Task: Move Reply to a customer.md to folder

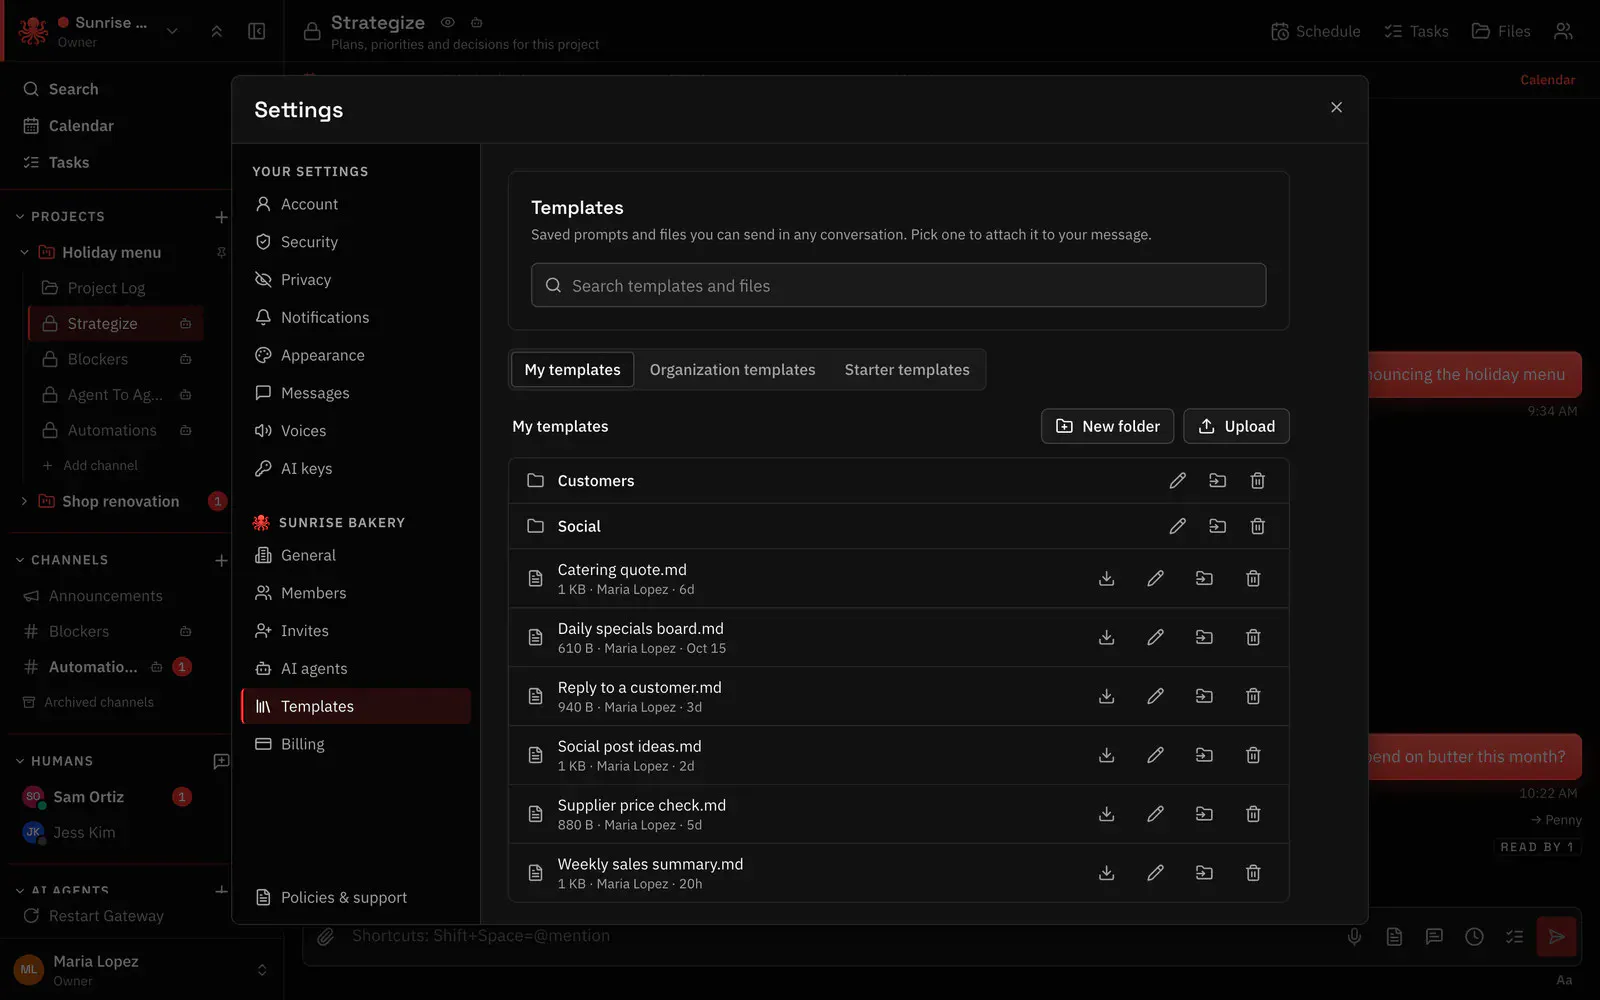Action: [x=1204, y=696]
